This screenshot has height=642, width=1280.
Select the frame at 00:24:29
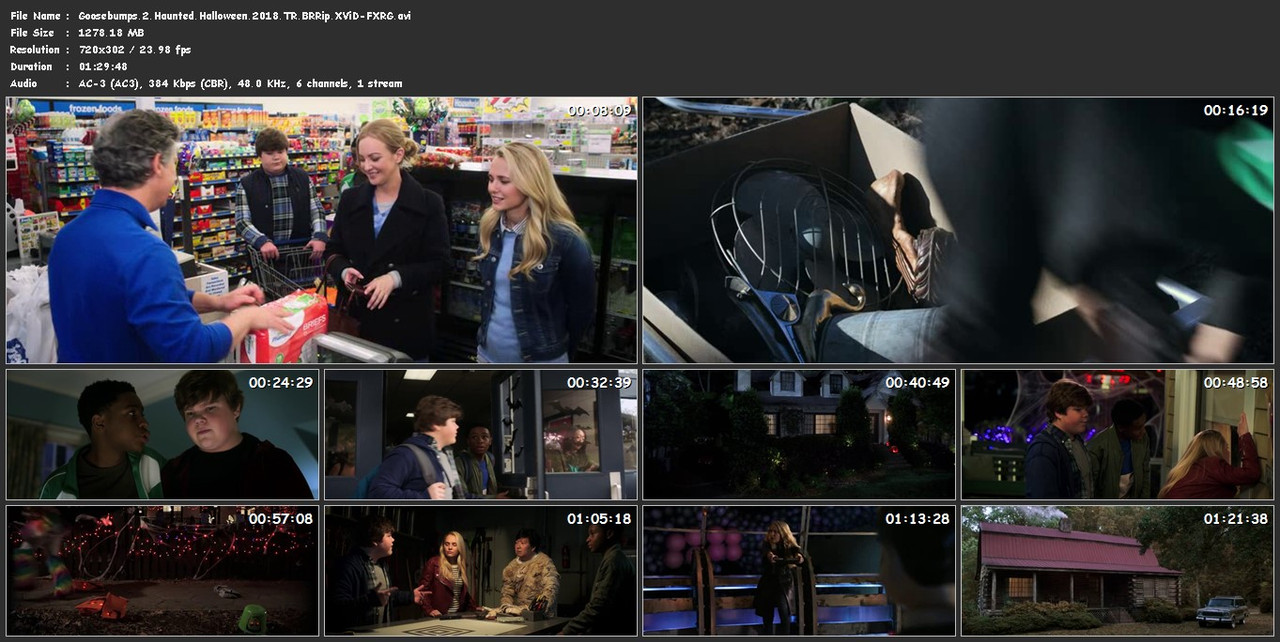point(162,435)
